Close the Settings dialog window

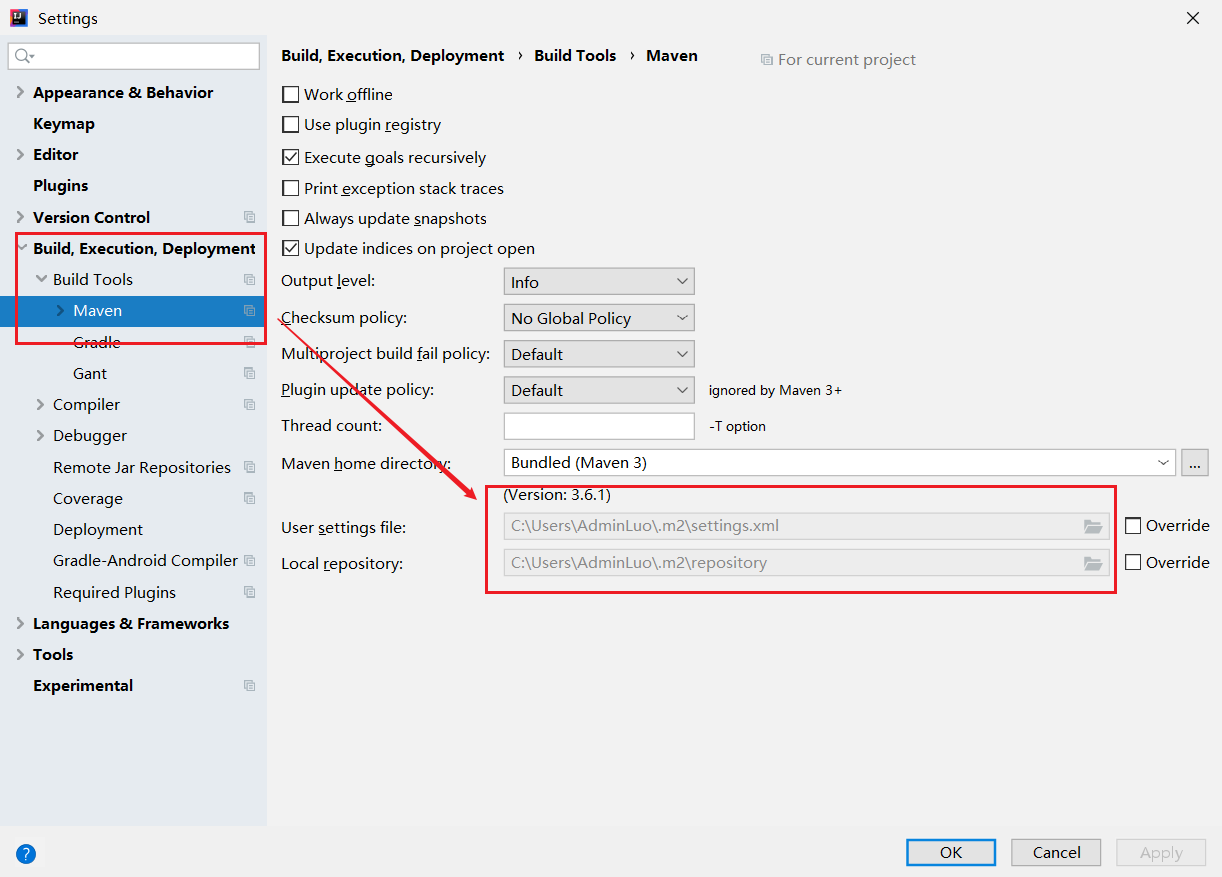coord(1193,18)
